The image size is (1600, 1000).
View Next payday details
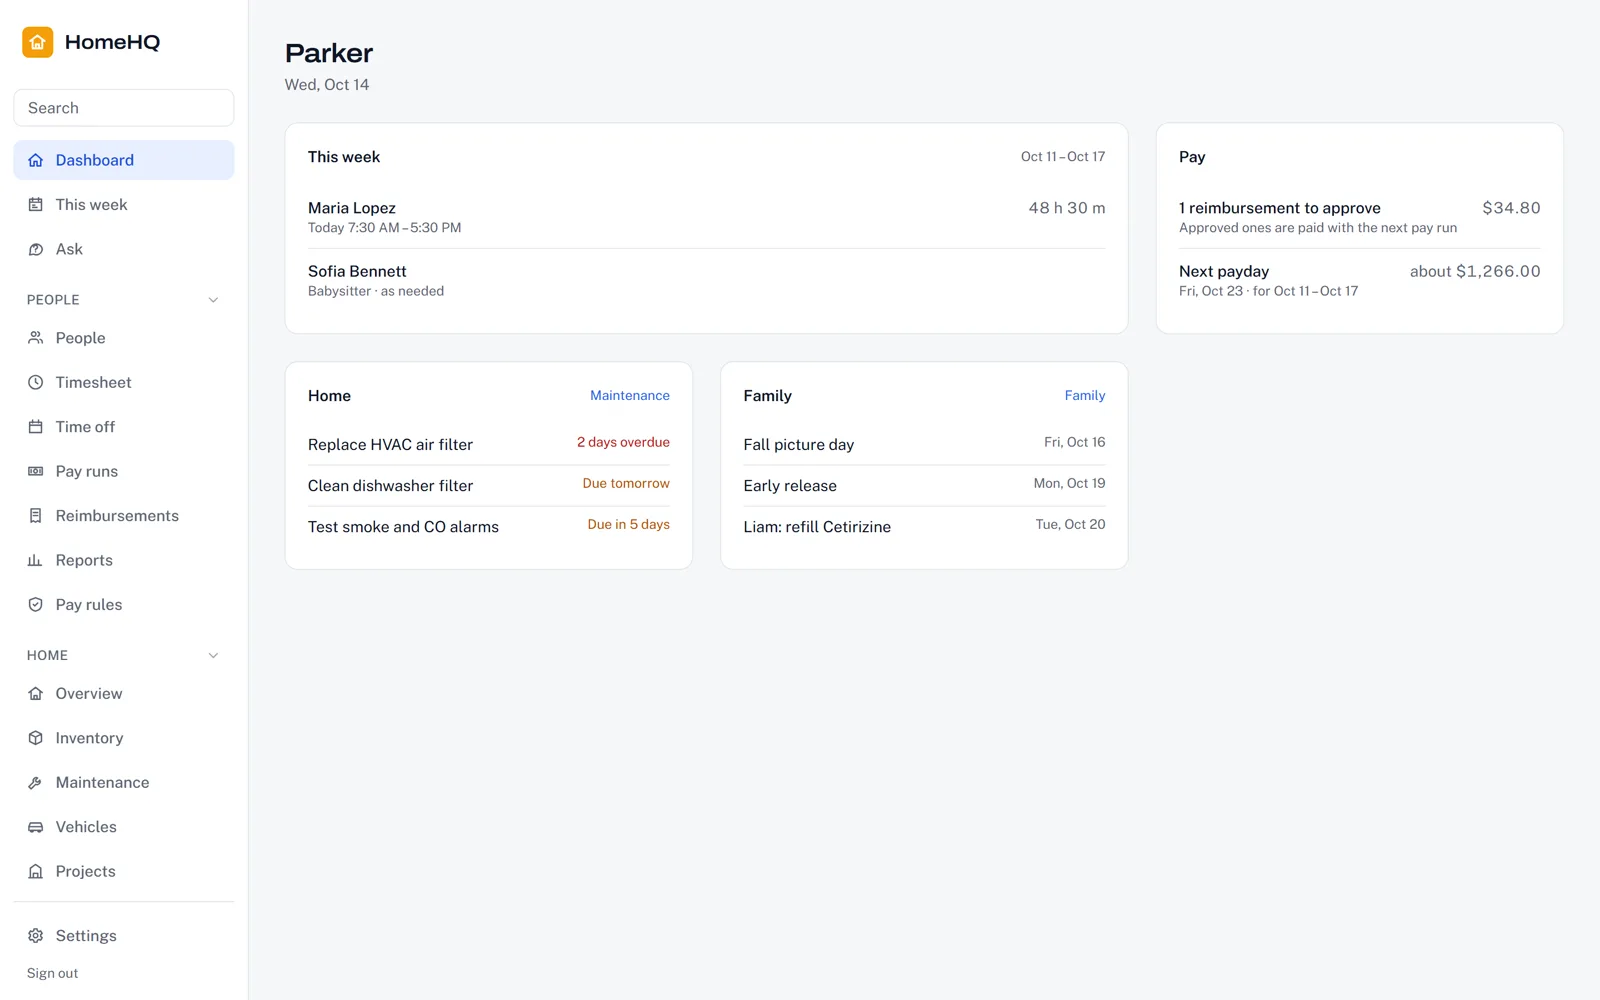pos(1360,280)
